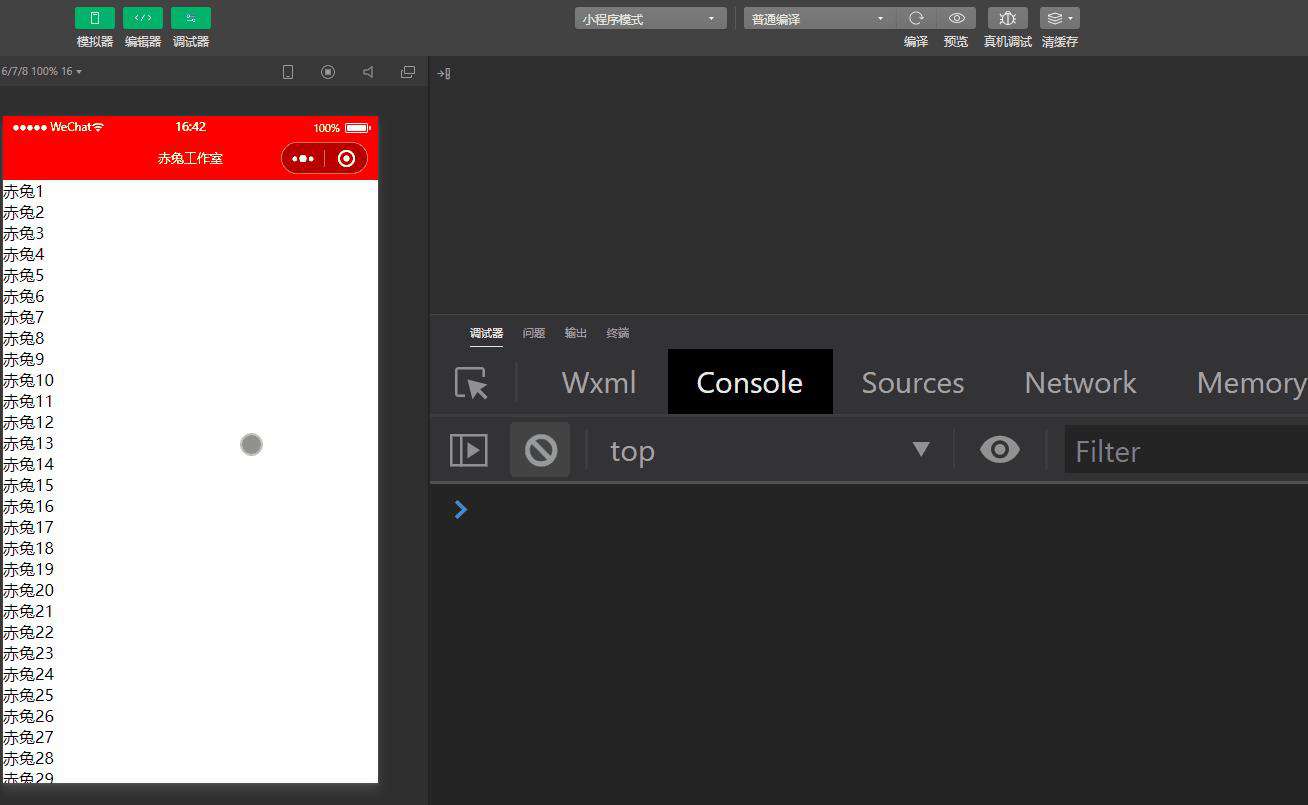Toggle the console sidebar icon
The image size is (1308, 805).
coord(469,450)
